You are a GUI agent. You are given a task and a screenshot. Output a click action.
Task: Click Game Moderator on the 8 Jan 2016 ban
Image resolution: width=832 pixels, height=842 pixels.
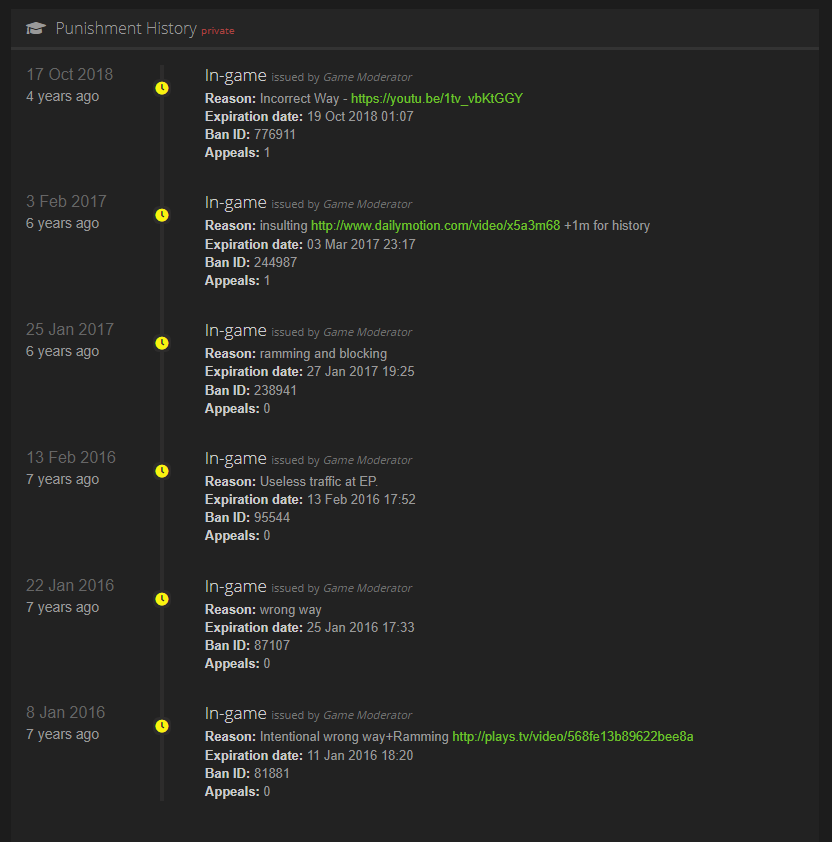coord(367,715)
